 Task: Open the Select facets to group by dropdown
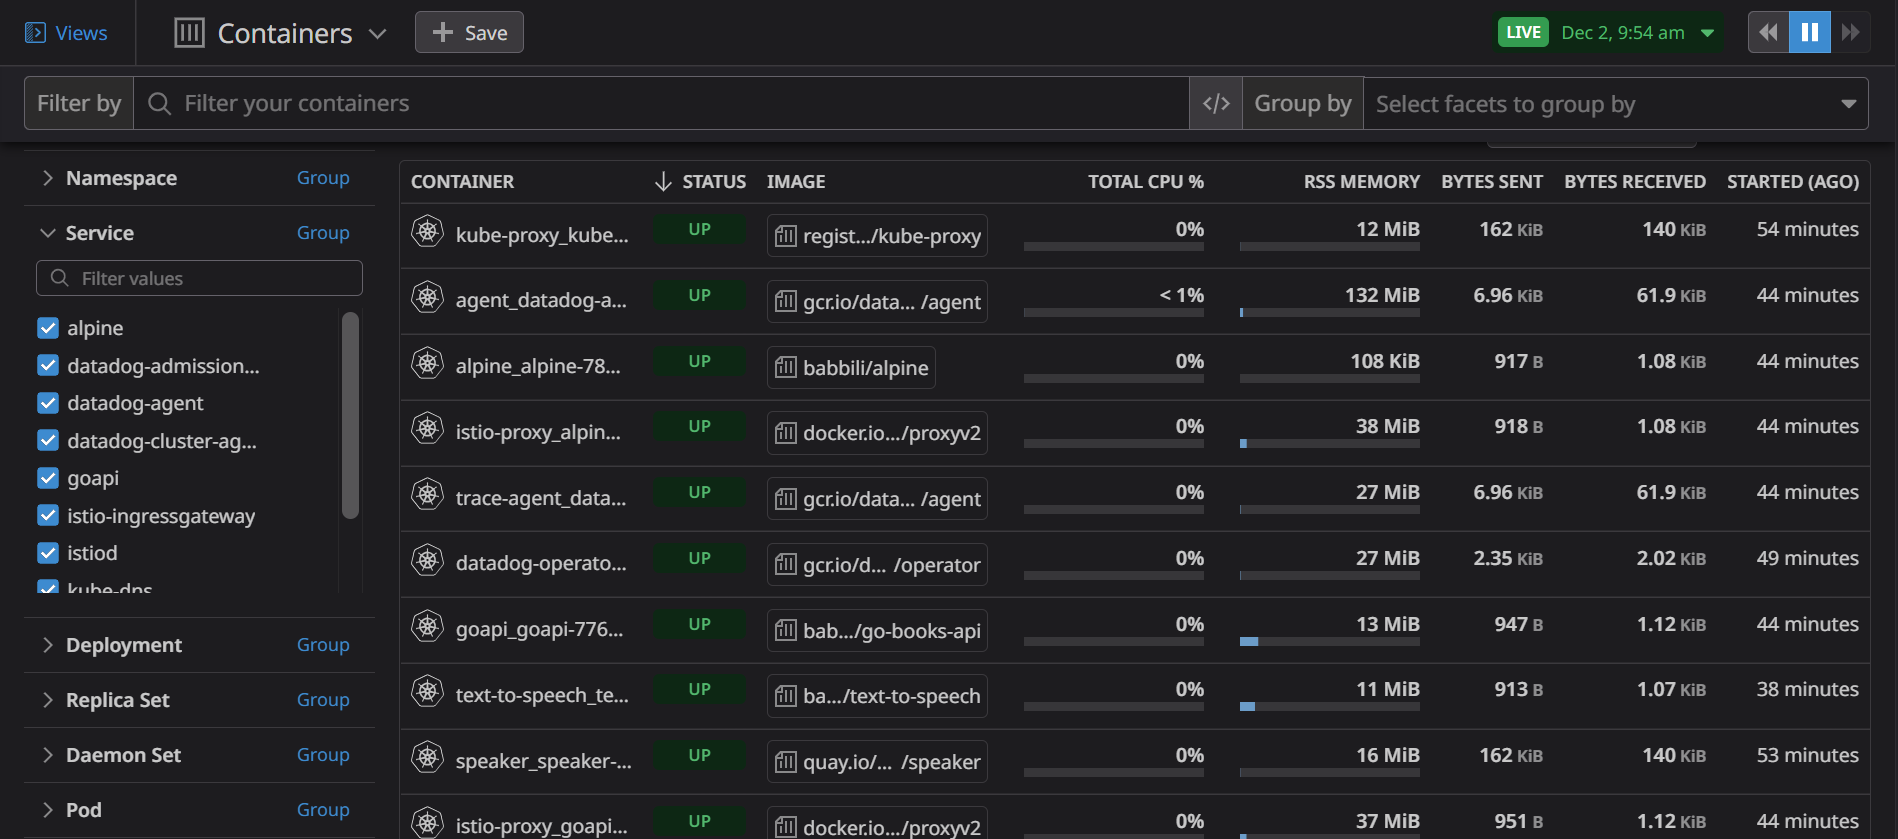pos(1615,104)
